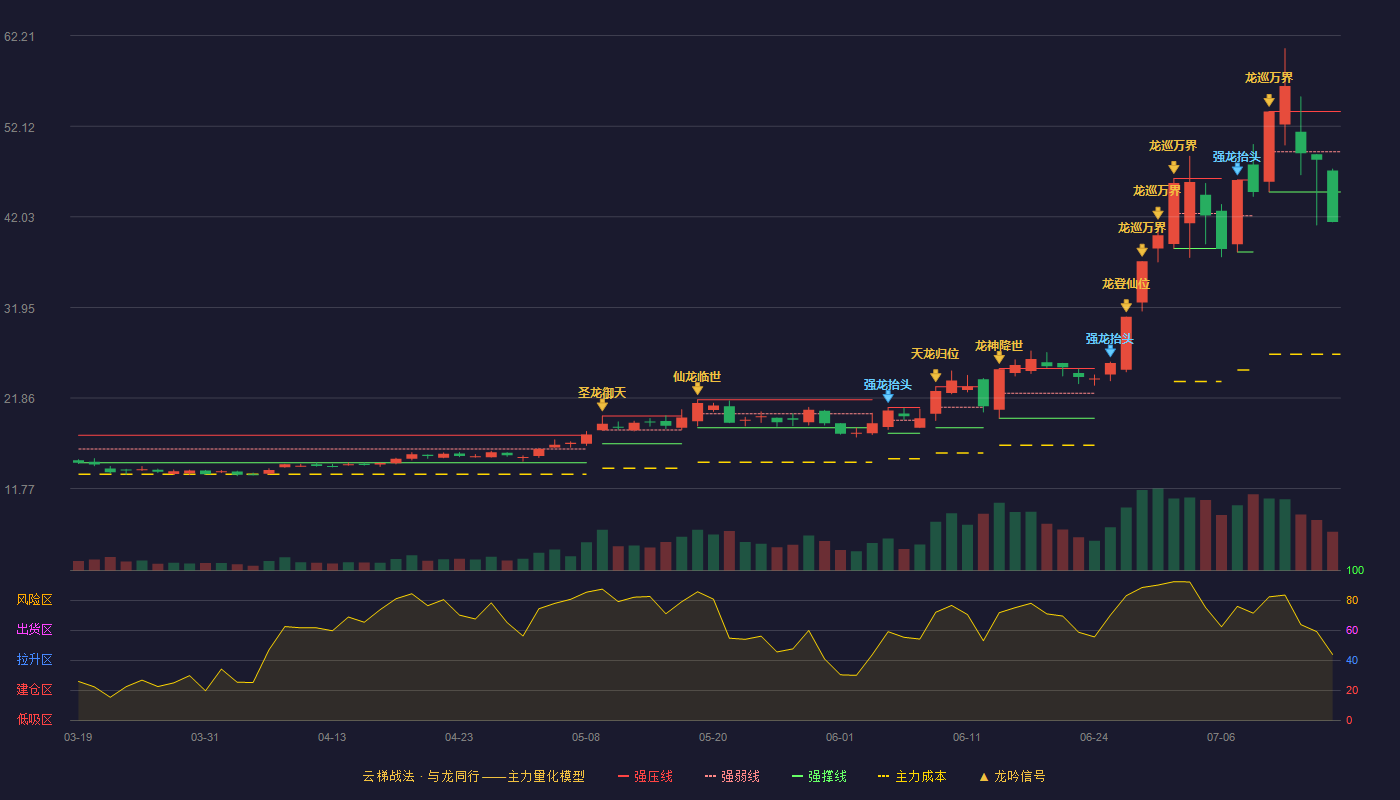Select the 龙神降世 signal arrow

coord(999,357)
